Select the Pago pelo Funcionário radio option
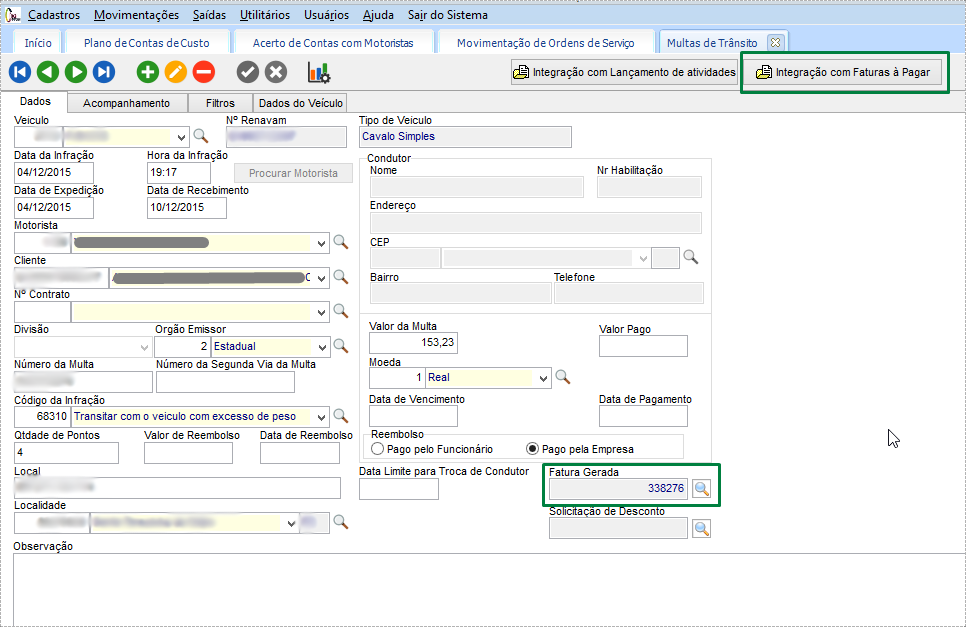 coord(378,449)
